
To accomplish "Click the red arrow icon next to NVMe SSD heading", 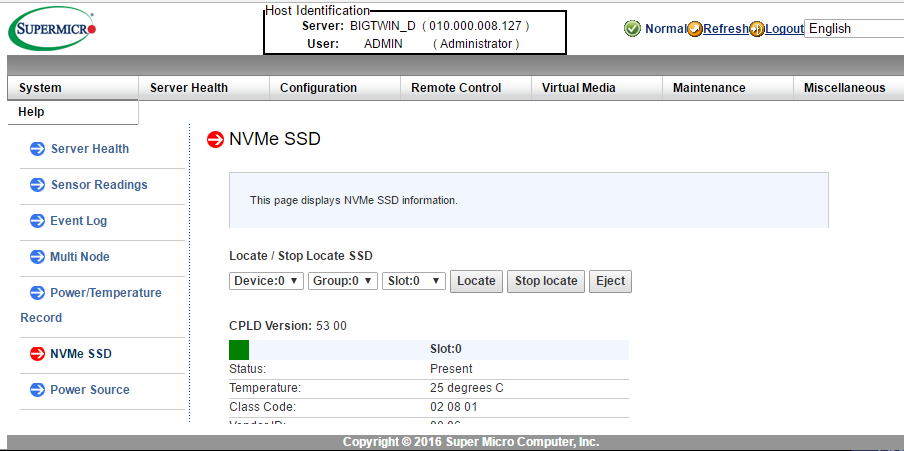I will coord(215,140).
